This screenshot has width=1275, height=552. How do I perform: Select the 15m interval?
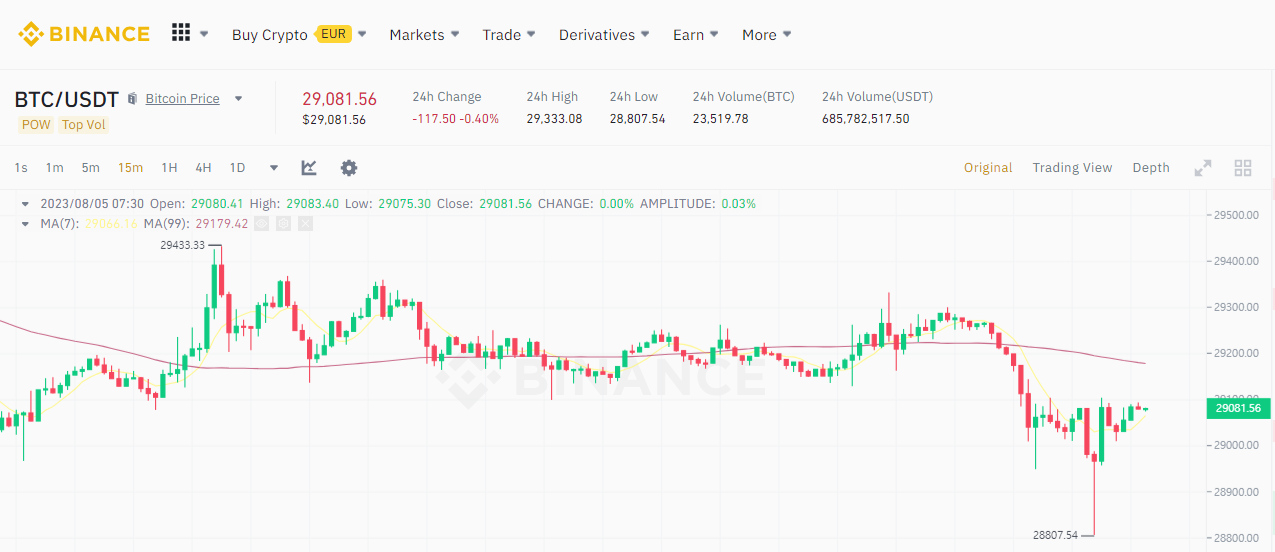coord(130,168)
